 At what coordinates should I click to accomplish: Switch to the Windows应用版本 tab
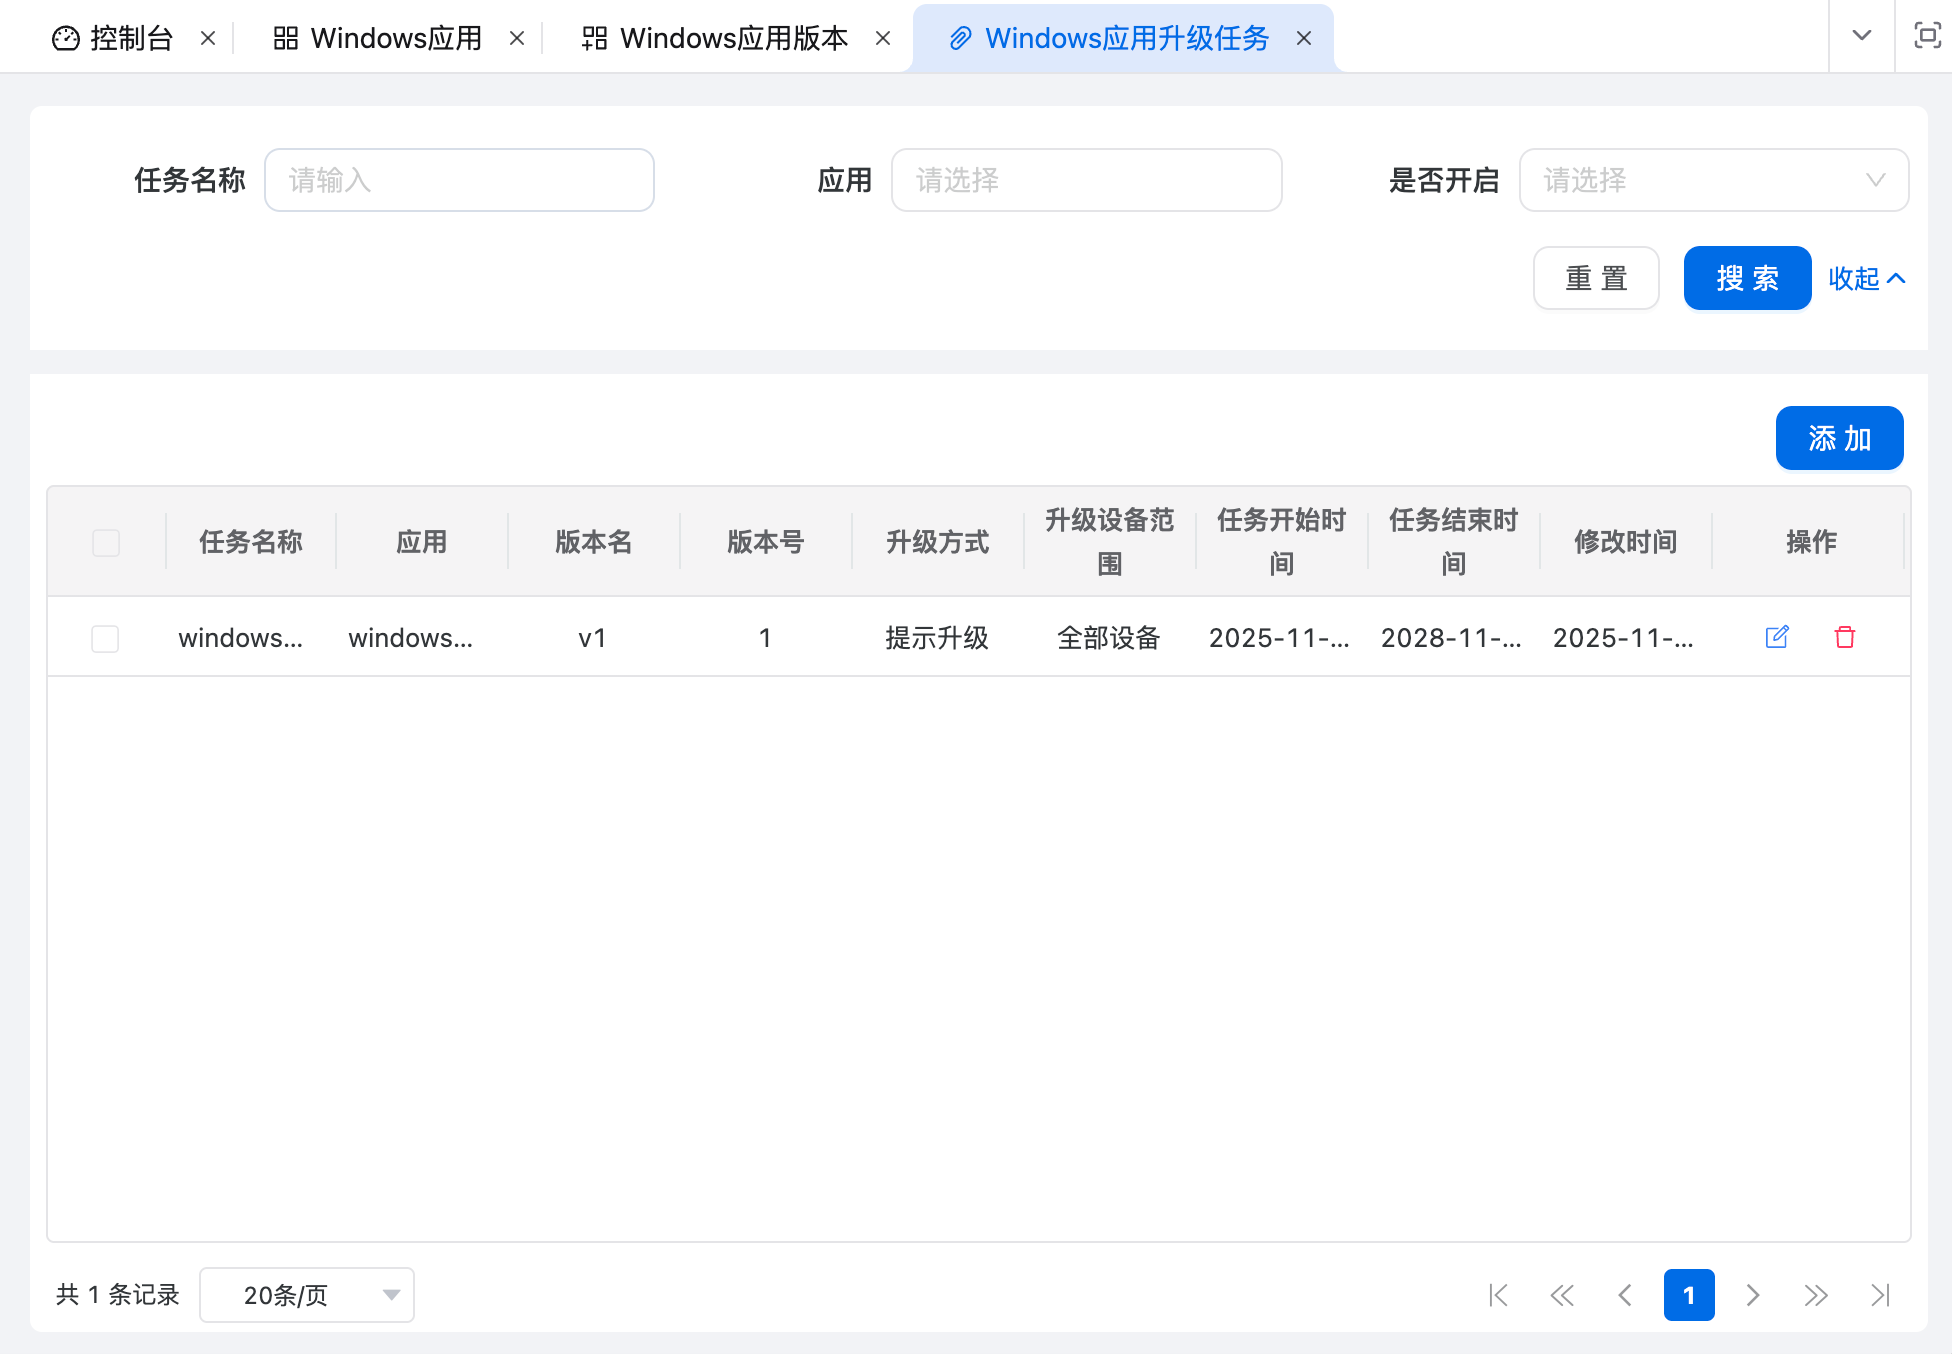tap(733, 38)
